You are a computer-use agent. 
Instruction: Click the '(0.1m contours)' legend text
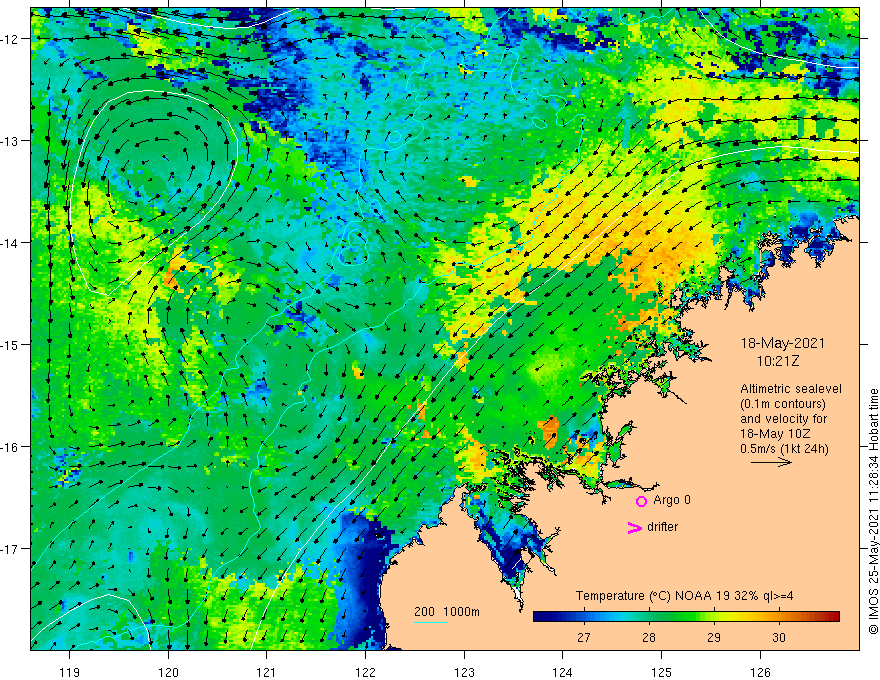783,404
